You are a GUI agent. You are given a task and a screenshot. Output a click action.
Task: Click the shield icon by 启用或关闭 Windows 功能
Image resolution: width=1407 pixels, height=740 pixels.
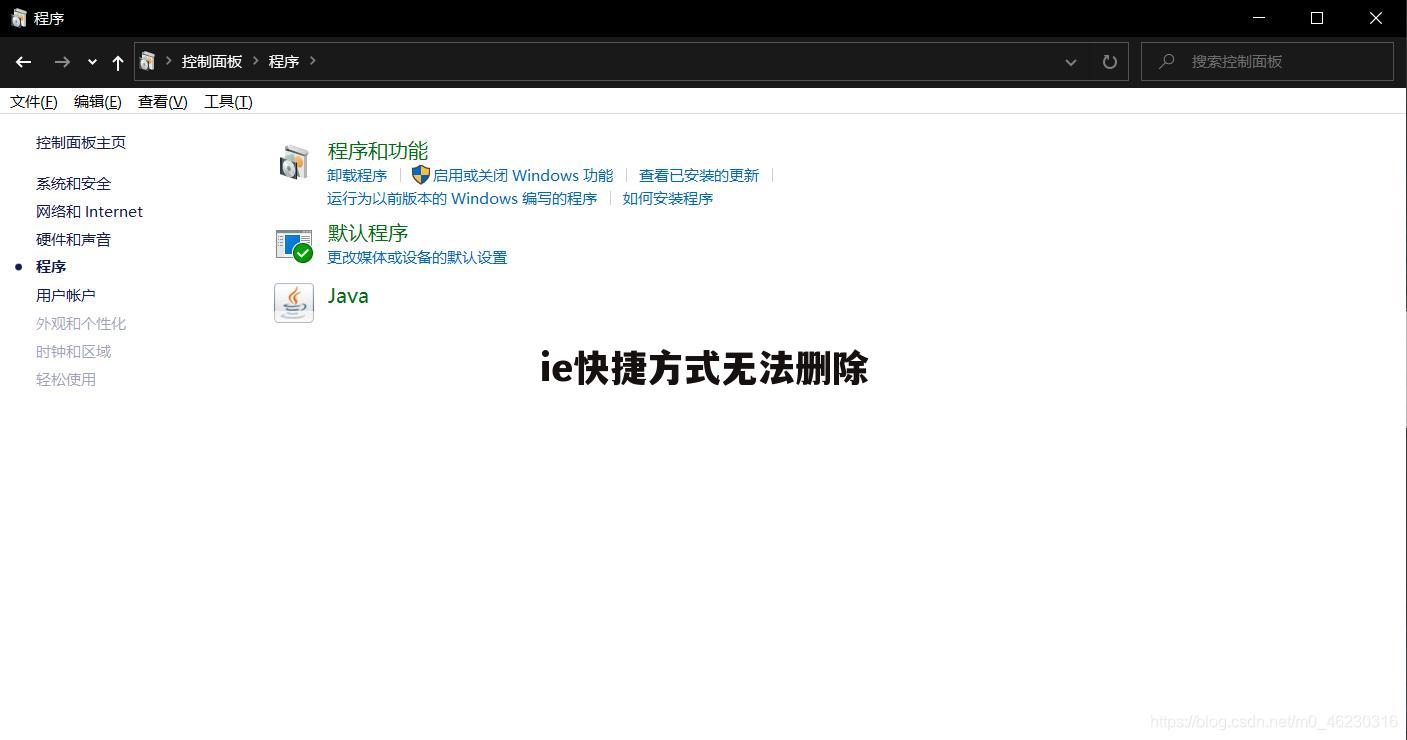coord(421,175)
